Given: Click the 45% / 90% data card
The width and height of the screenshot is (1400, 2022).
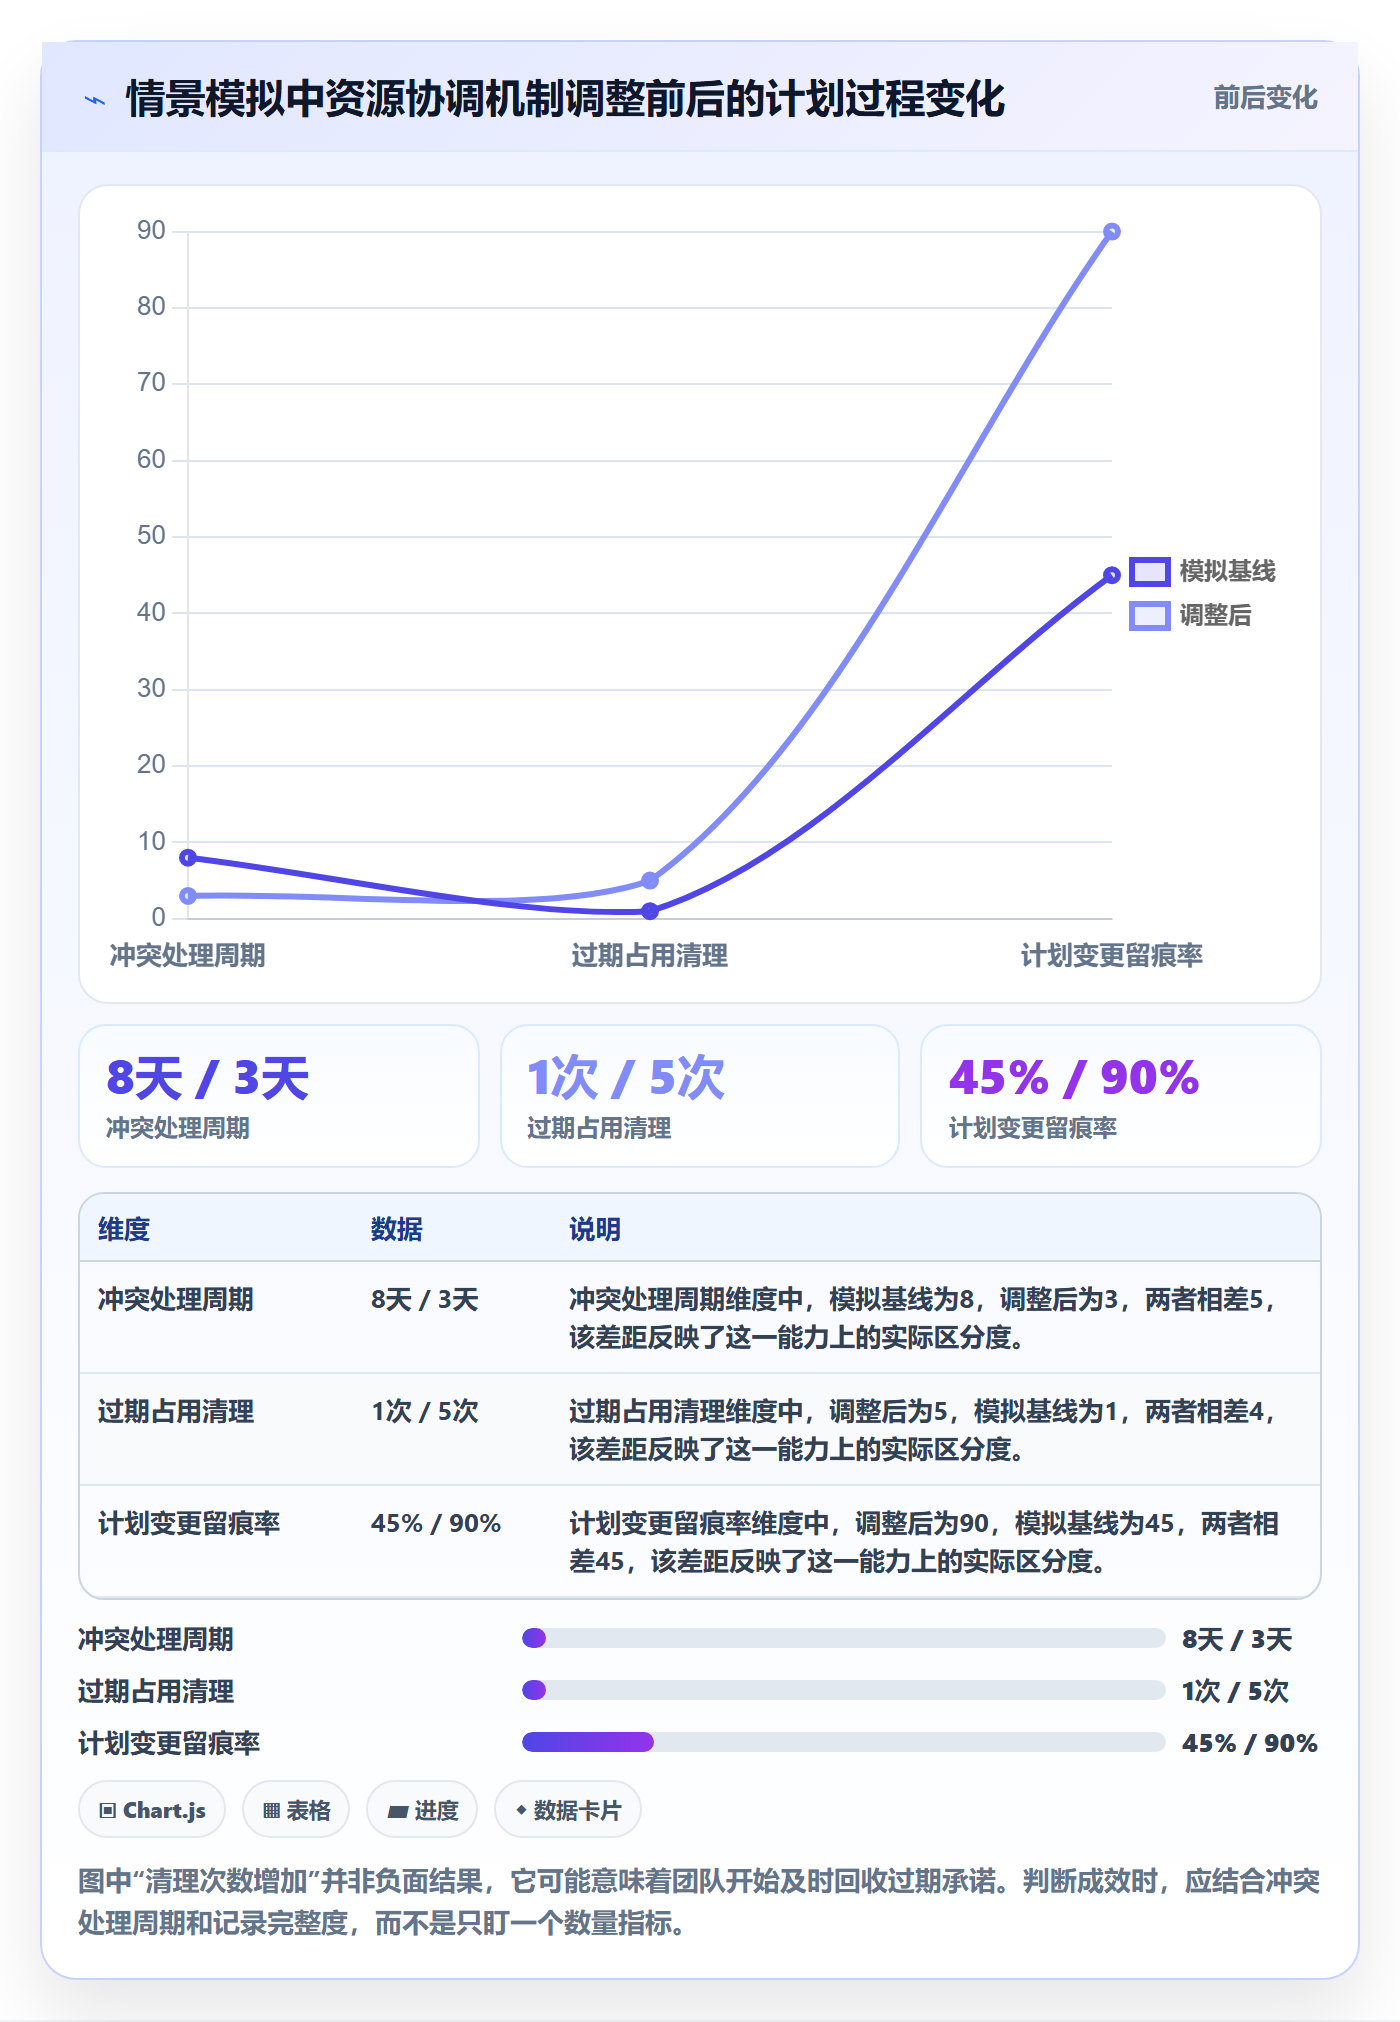Looking at the screenshot, I should pos(1121,1096).
